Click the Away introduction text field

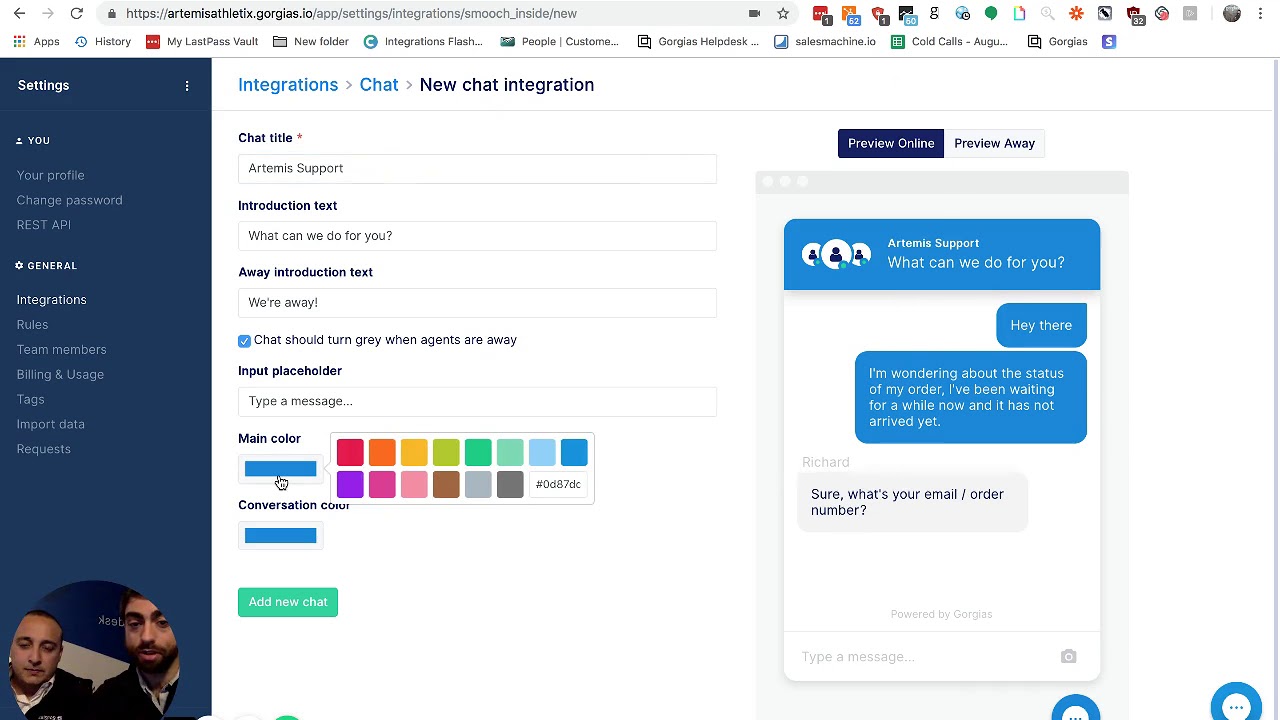tap(477, 303)
